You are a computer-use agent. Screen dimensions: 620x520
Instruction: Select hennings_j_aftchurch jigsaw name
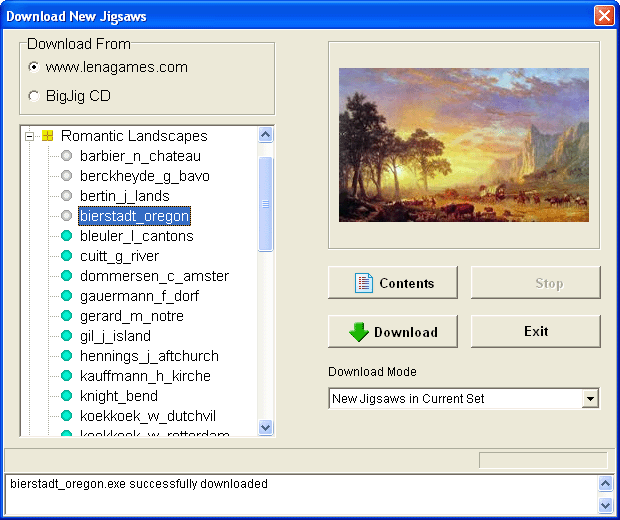[149, 356]
